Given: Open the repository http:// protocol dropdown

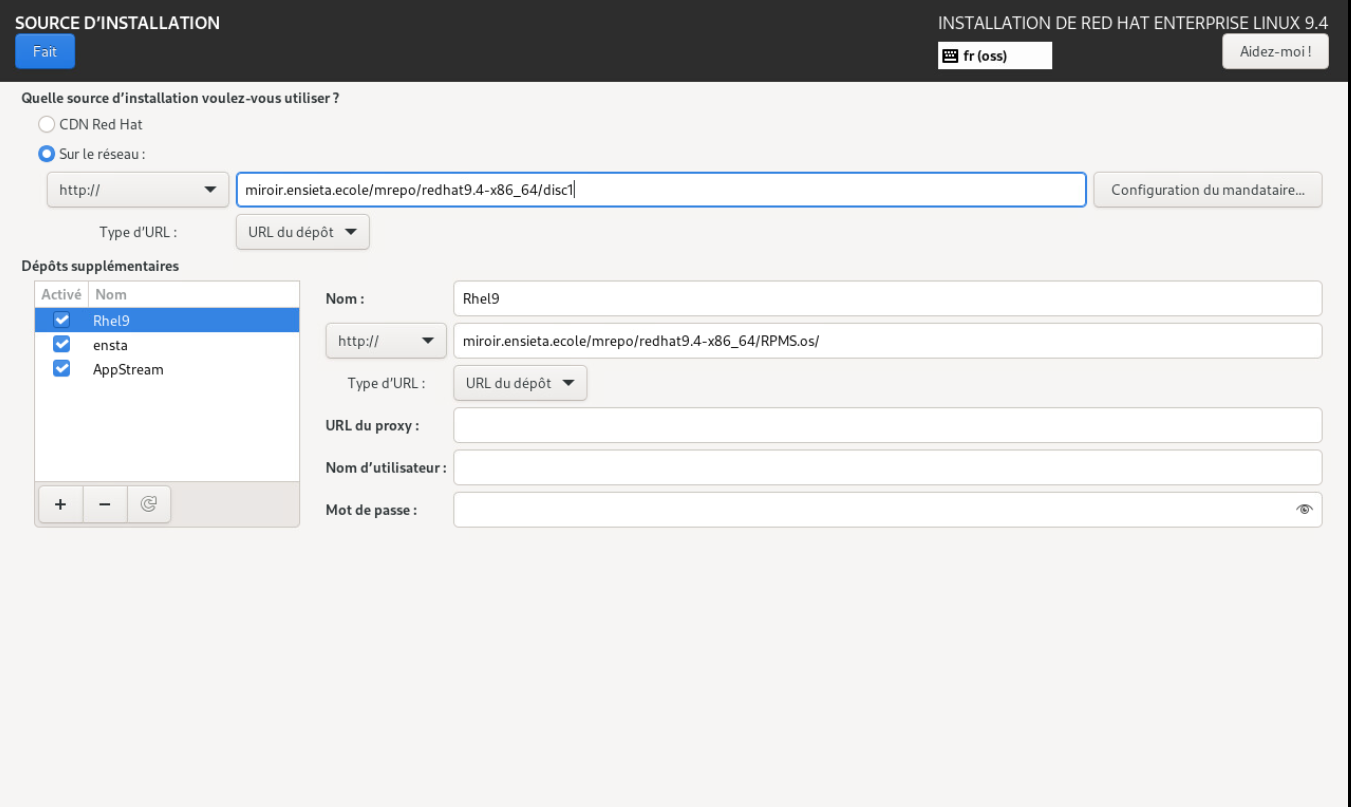Looking at the screenshot, I should [x=386, y=341].
